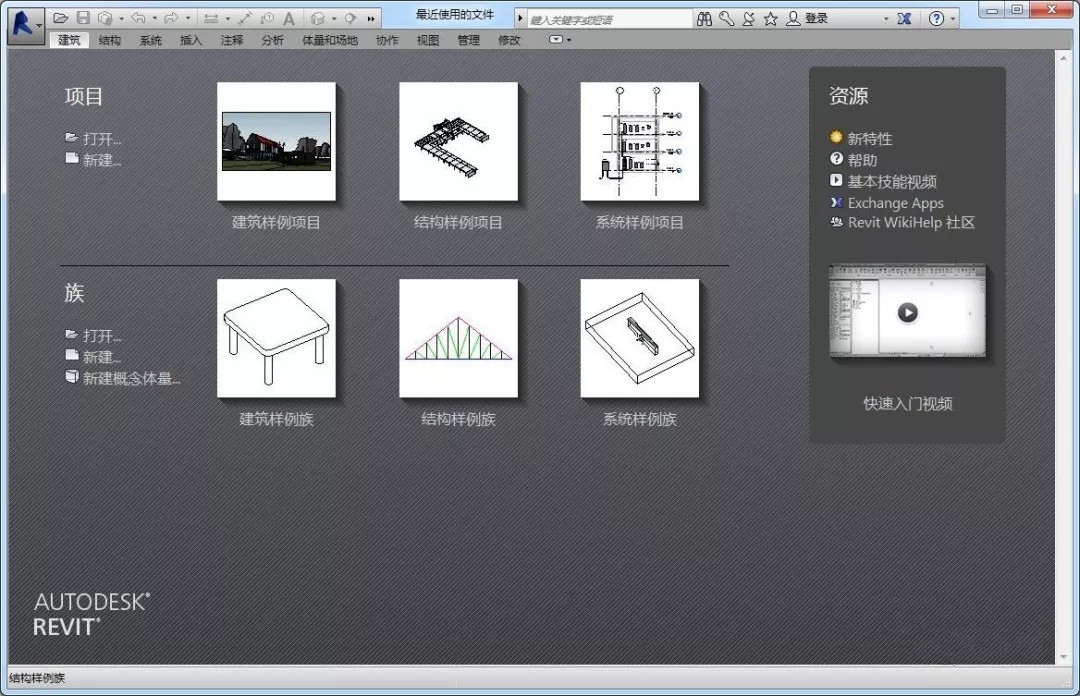
Task: Click the Synchronize with Central icon
Action: click(105, 18)
